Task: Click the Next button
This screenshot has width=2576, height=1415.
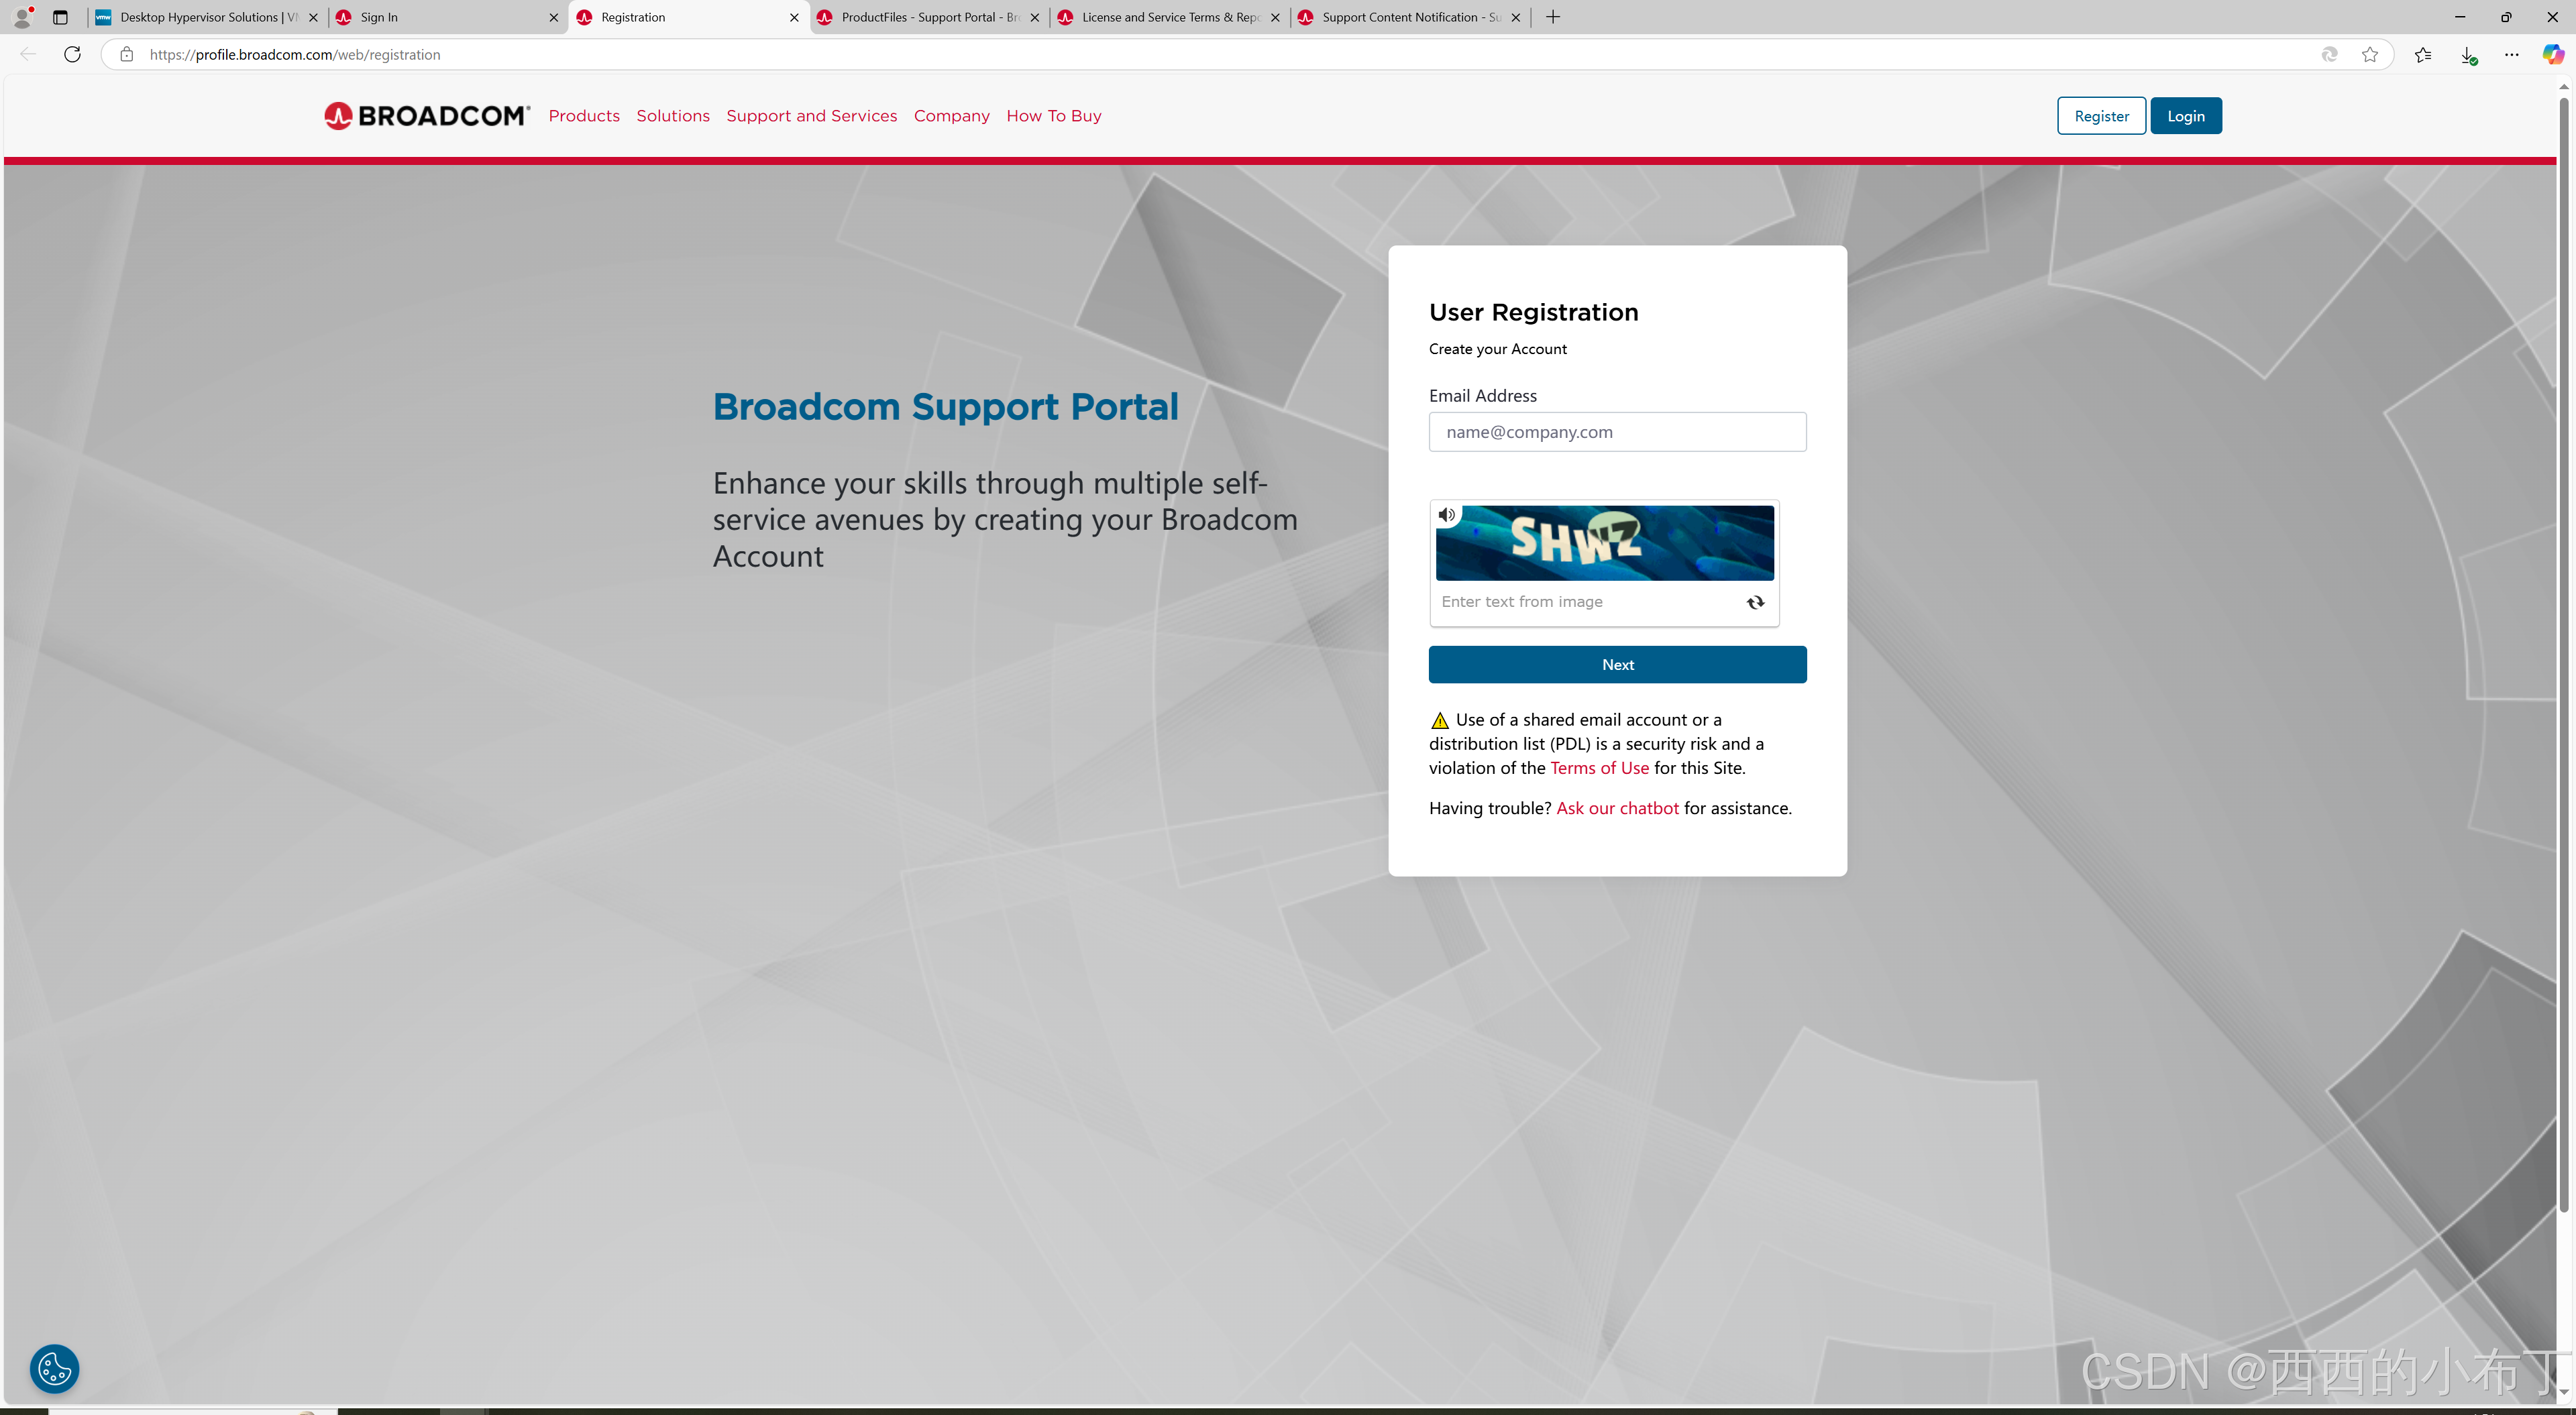Action: click(x=1617, y=664)
